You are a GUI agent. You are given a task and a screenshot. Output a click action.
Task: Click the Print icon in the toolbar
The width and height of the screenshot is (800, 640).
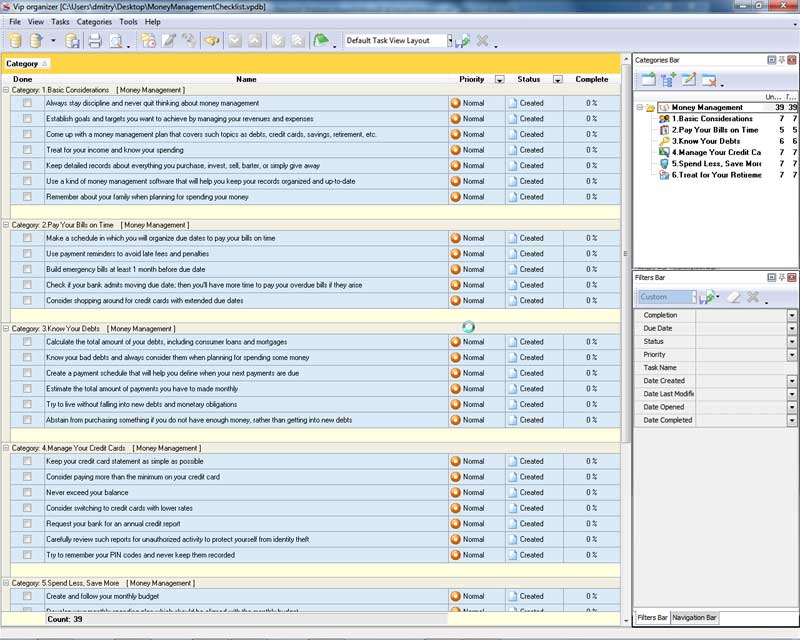(95, 41)
